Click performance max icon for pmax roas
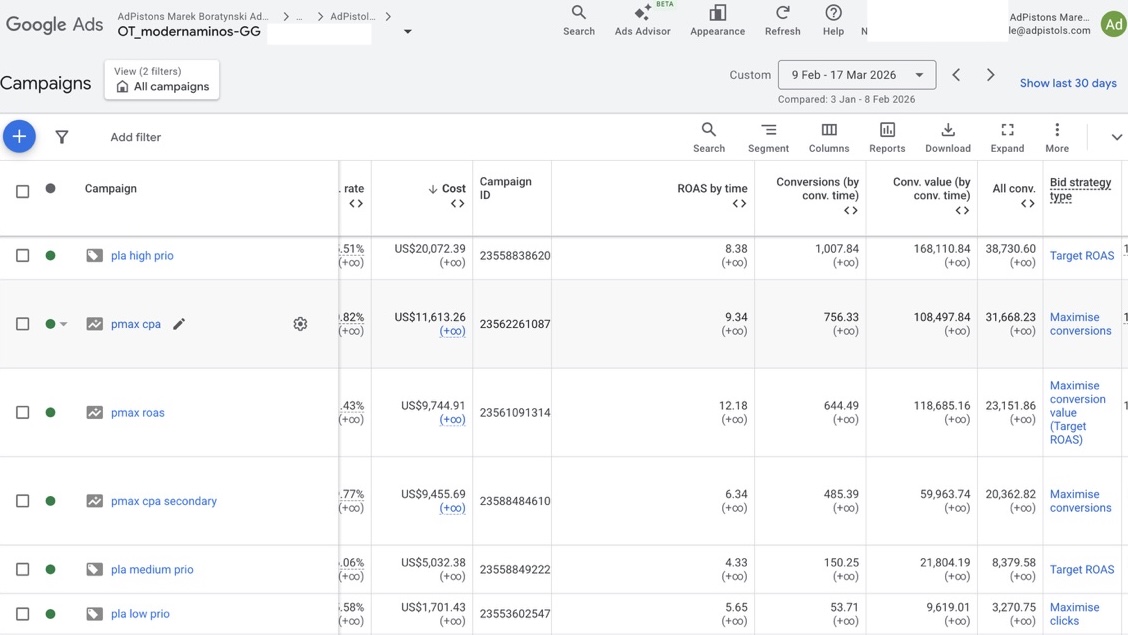The image size is (1128, 635). click(x=94, y=412)
